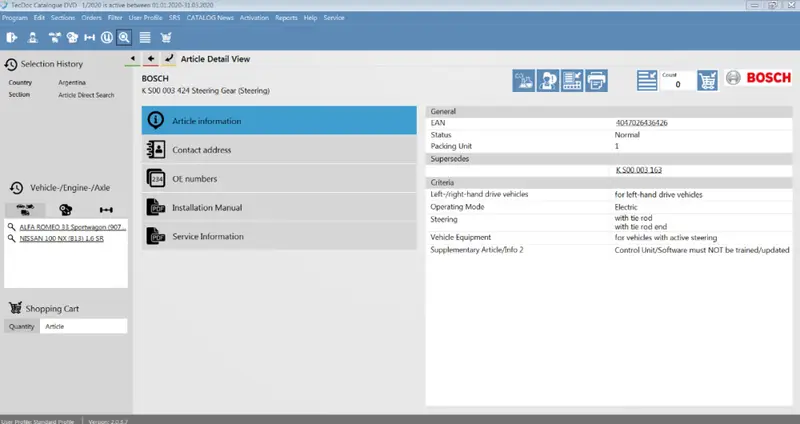Print the article with printer icon
The image size is (800, 424).
596,81
